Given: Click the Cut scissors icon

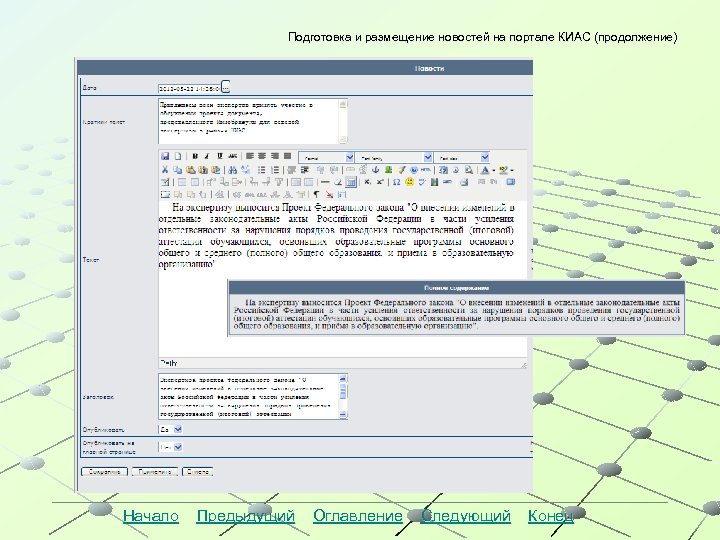Looking at the screenshot, I should [165, 170].
